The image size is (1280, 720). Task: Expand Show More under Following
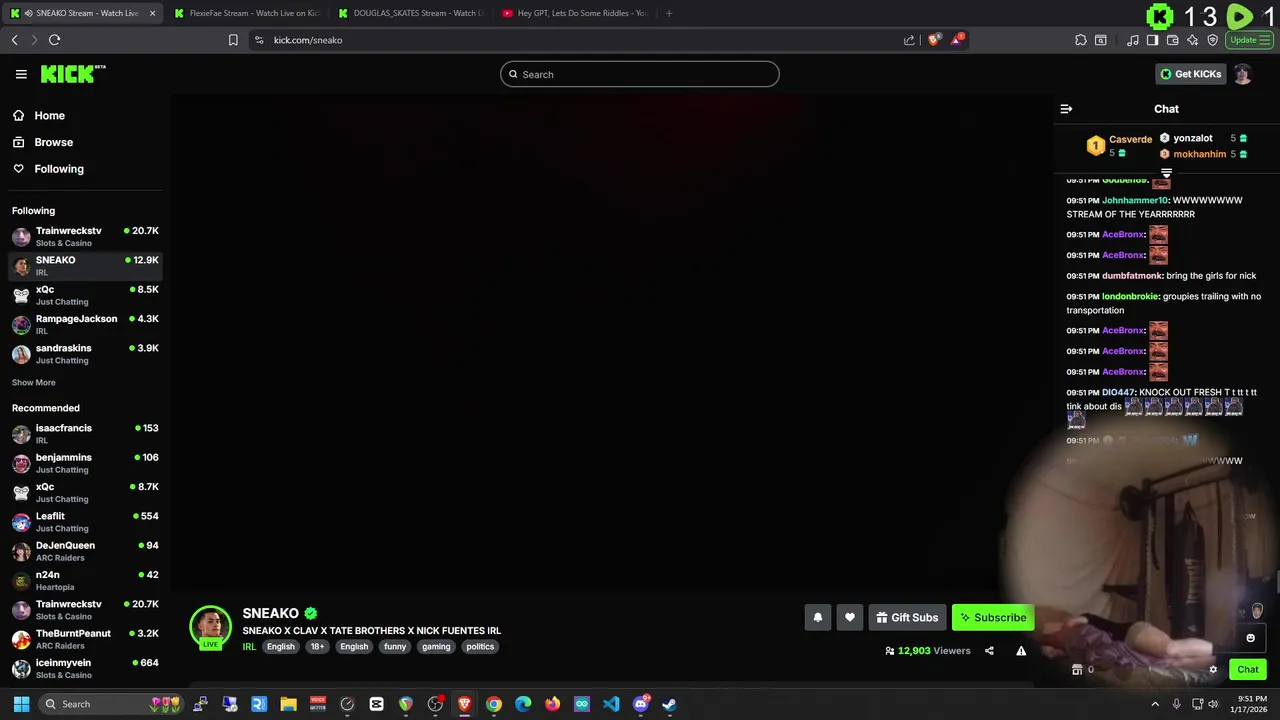tap(34, 382)
